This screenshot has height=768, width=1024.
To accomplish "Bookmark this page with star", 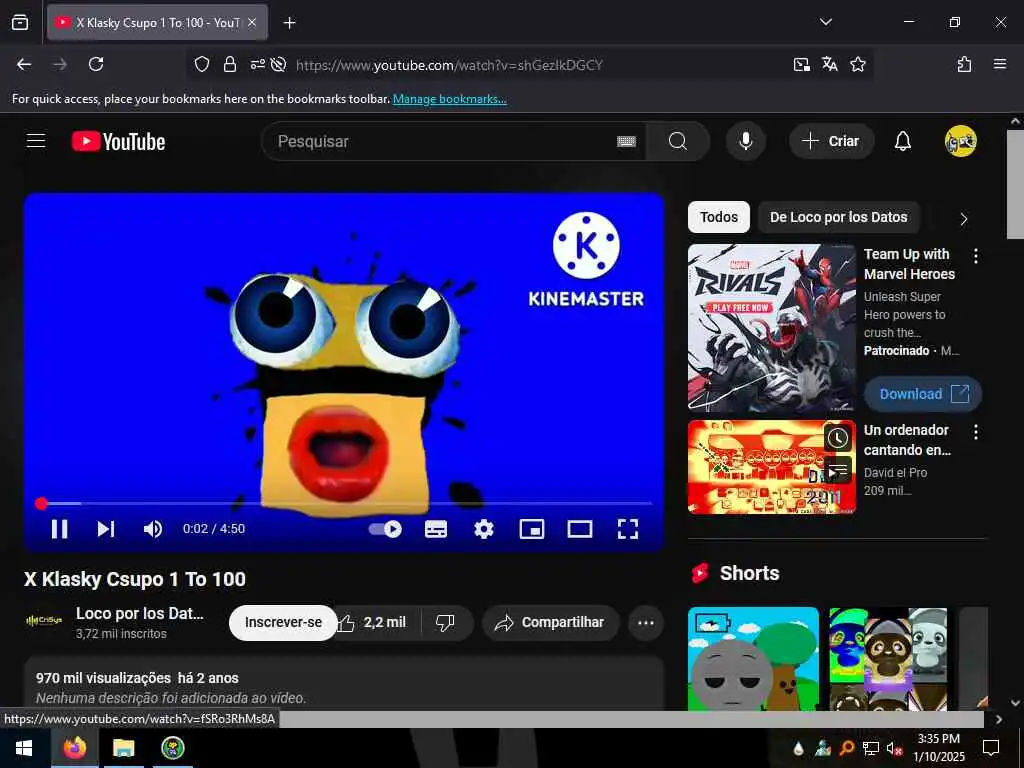I will [857, 64].
